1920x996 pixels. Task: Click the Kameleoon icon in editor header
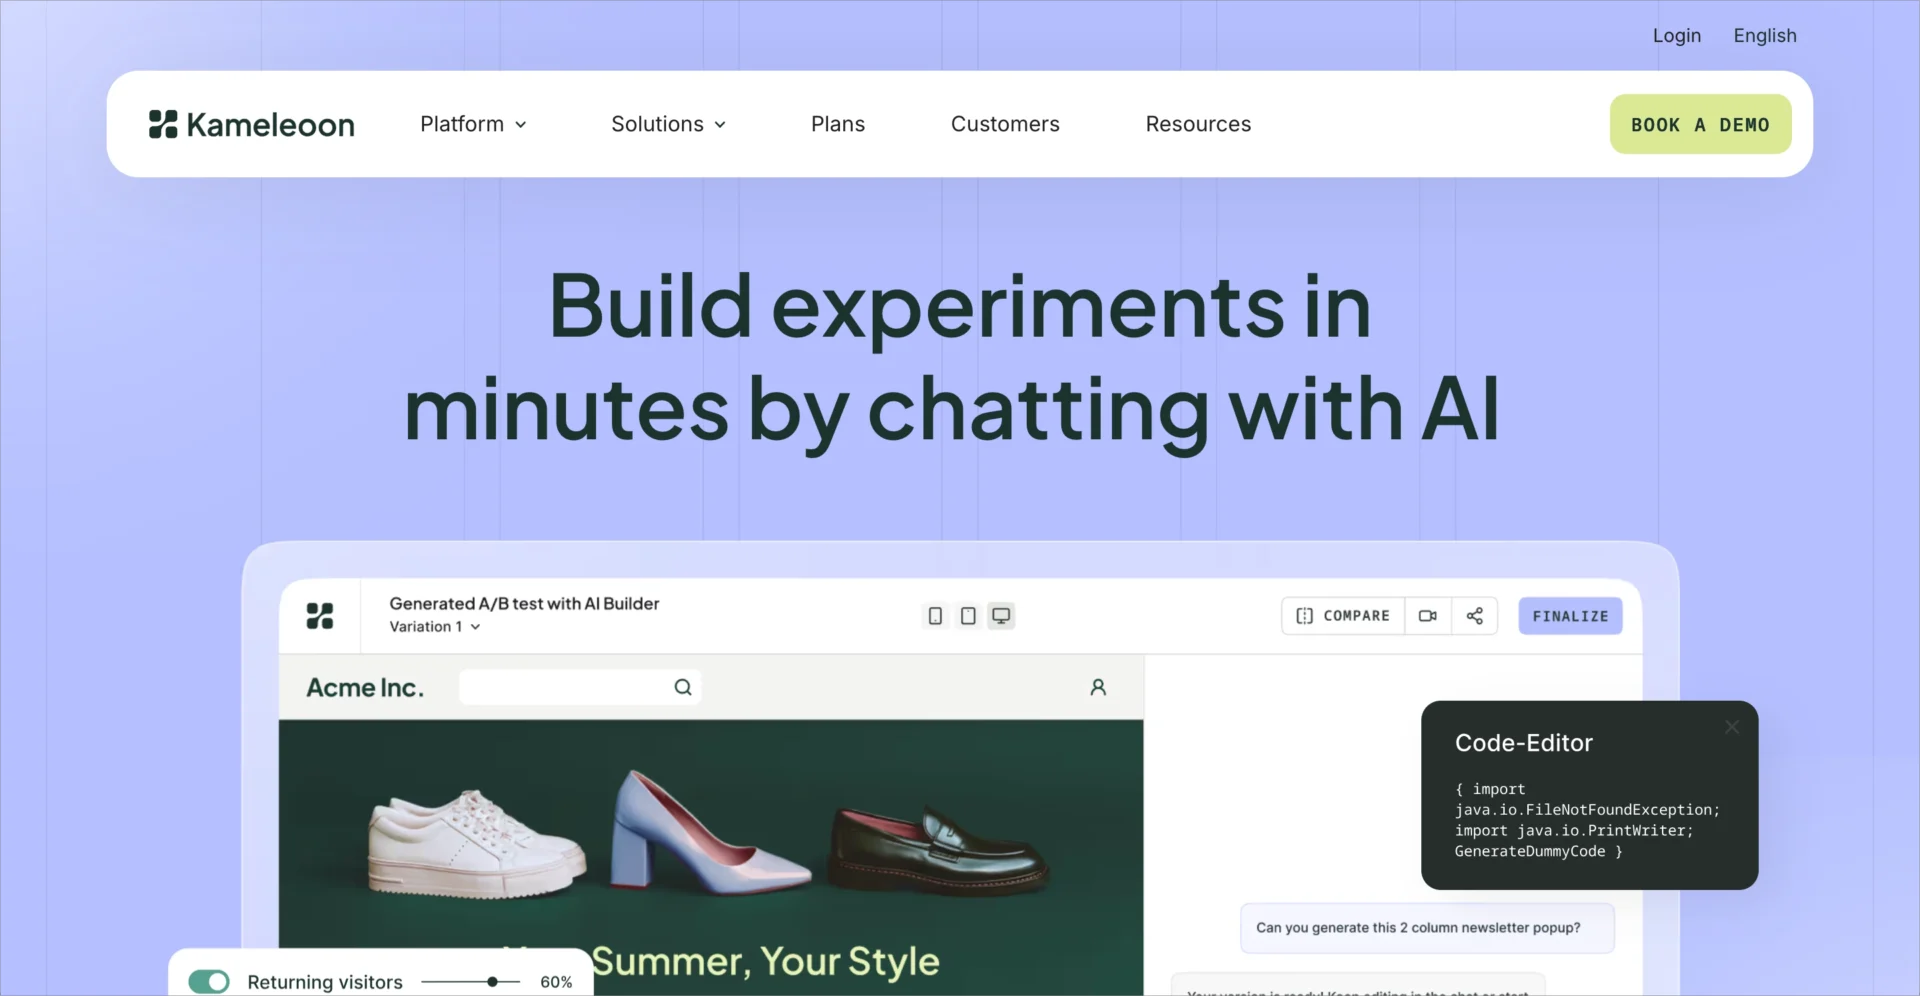coord(320,616)
